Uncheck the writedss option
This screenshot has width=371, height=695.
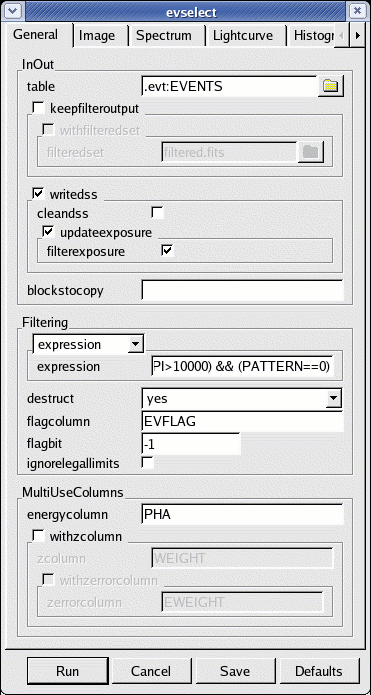(x=39, y=194)
